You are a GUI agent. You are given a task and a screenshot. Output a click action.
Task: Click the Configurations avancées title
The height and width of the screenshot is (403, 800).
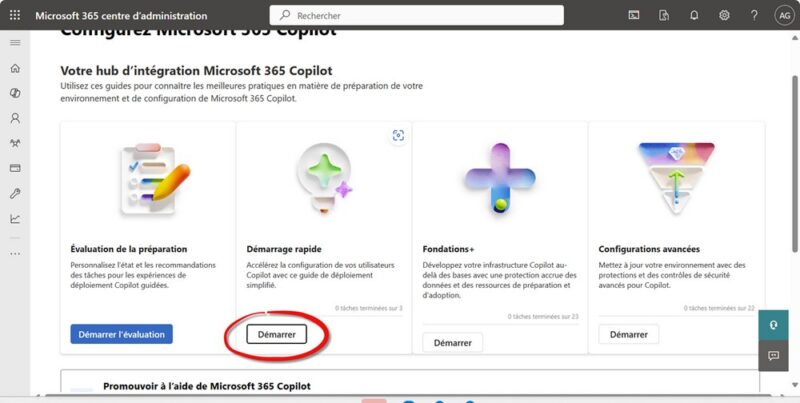pyautogui.click(x=649, y=249)
